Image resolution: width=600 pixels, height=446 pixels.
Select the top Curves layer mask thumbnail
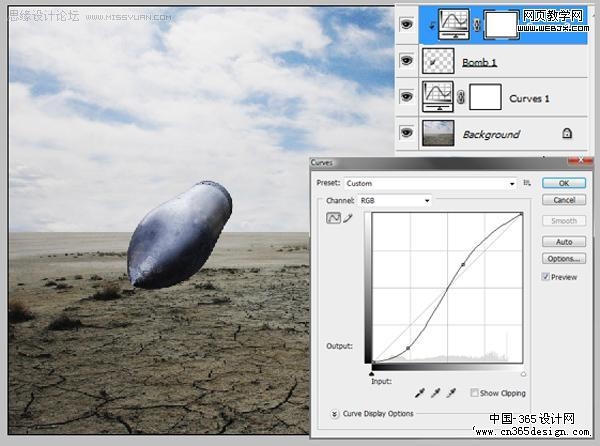(501, 25)
